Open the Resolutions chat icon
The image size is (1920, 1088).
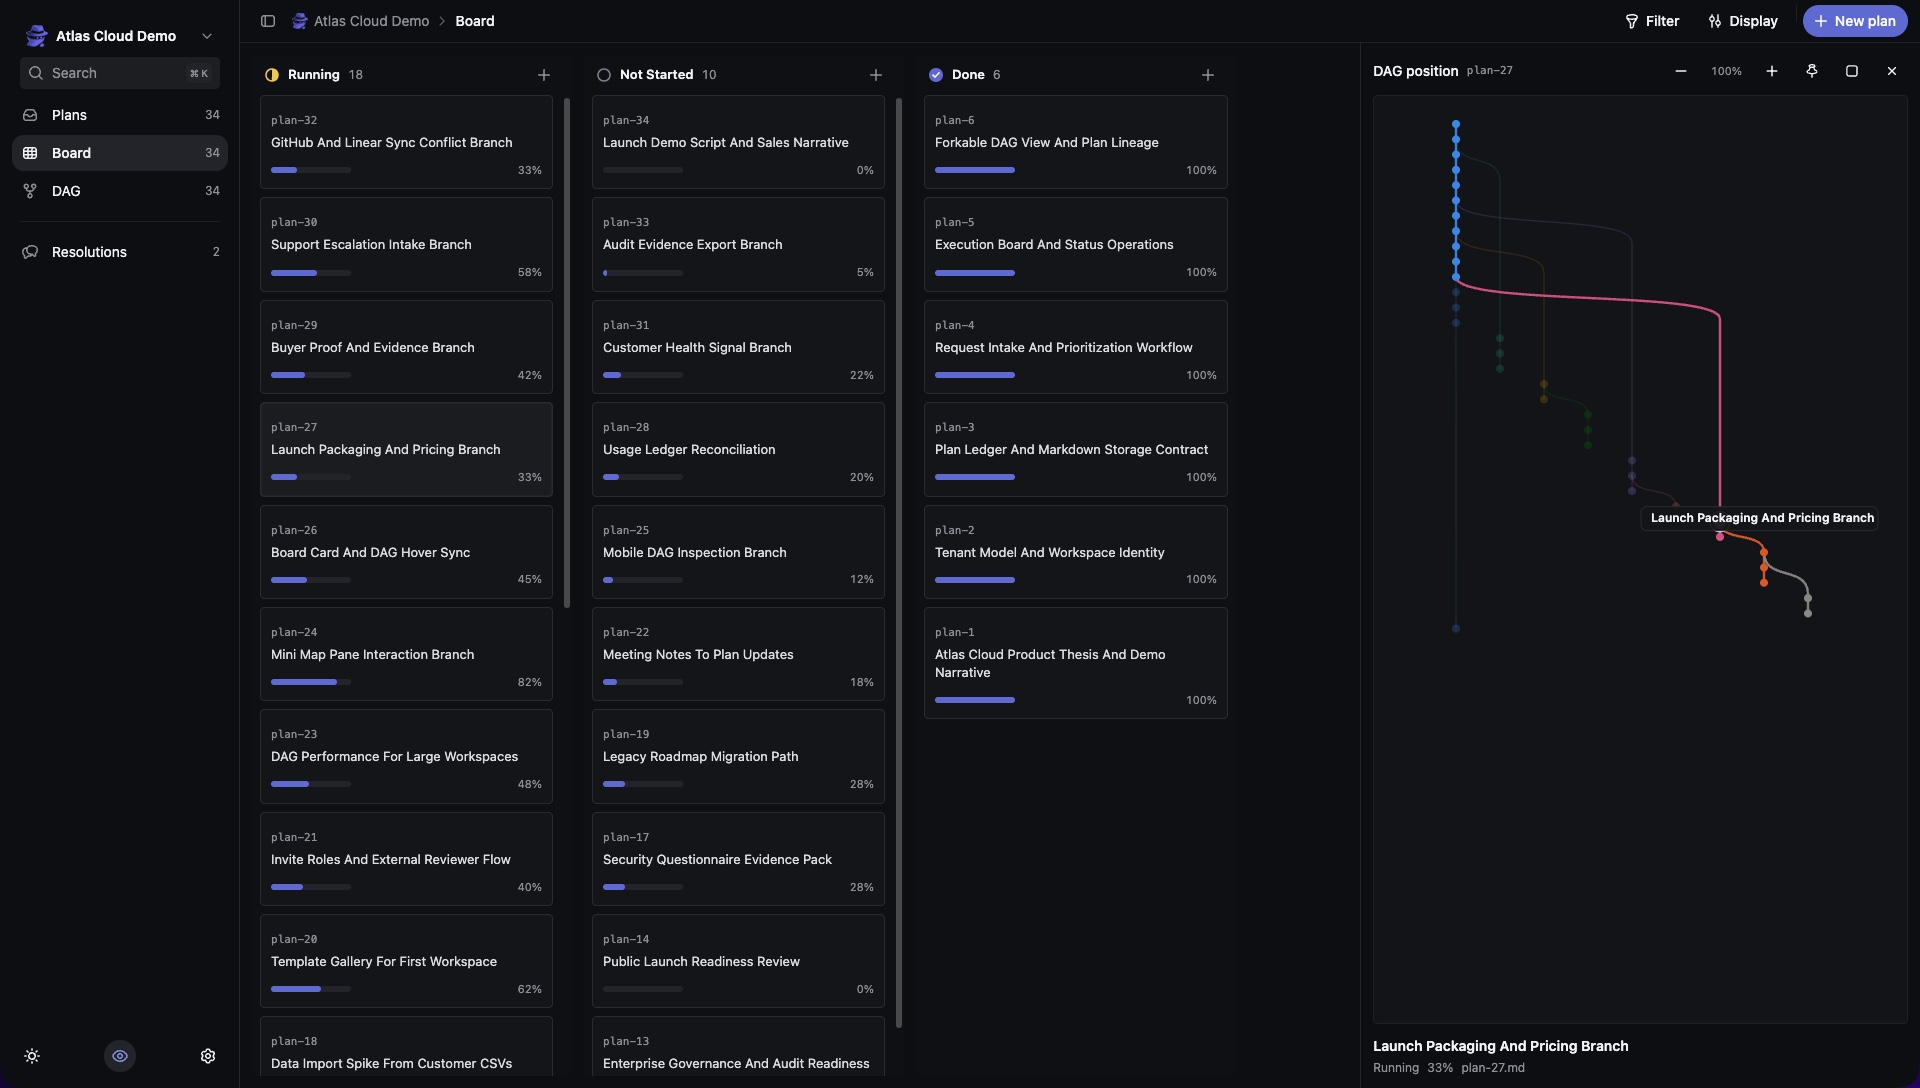point(30,252)
